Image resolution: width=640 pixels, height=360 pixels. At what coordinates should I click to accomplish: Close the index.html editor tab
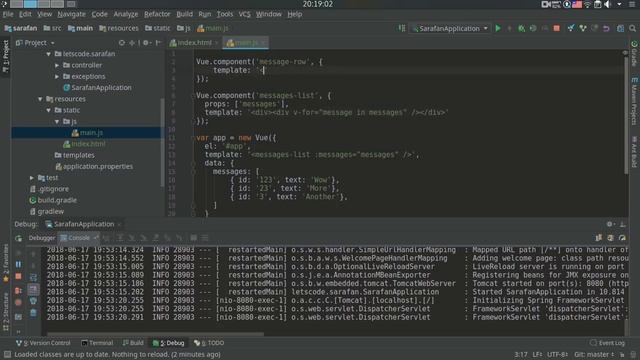pyautogui.click(x=217, y=42)
